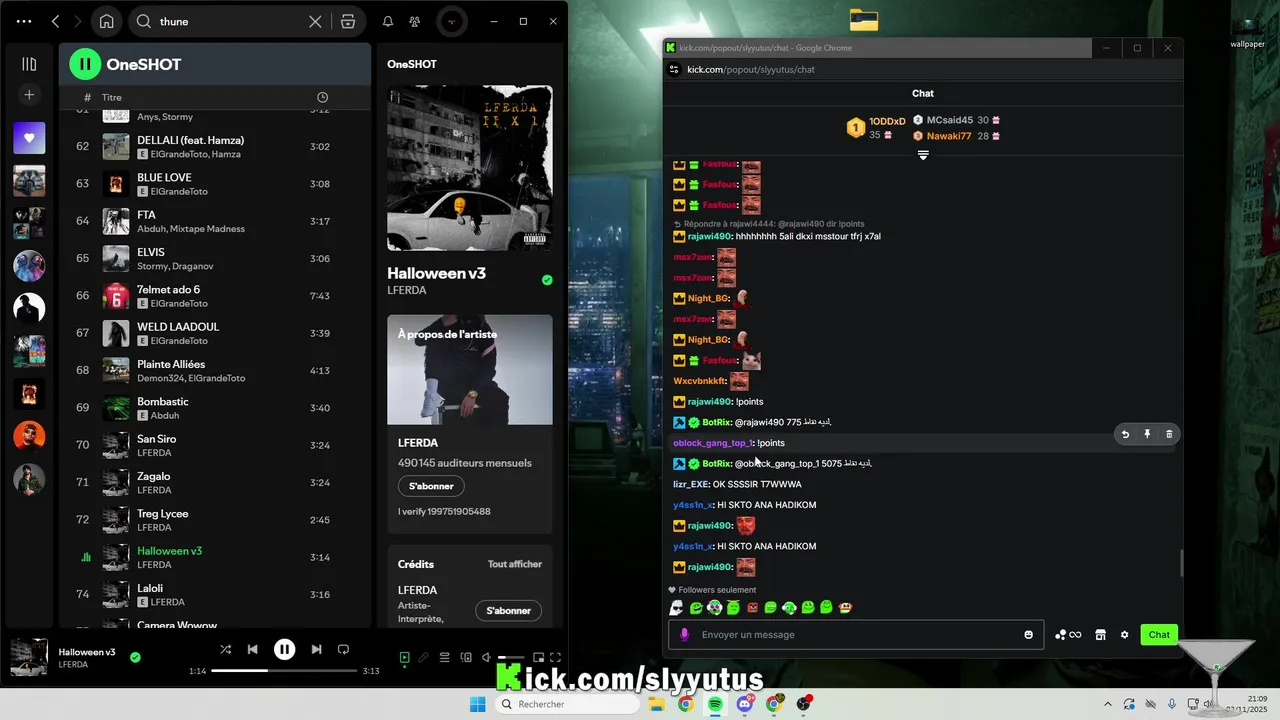The height and width of the screenshot is (720, 1280).
Task: Open the Kick chat shop icon
Action: pyautogui.click(x=1100, y=634)
